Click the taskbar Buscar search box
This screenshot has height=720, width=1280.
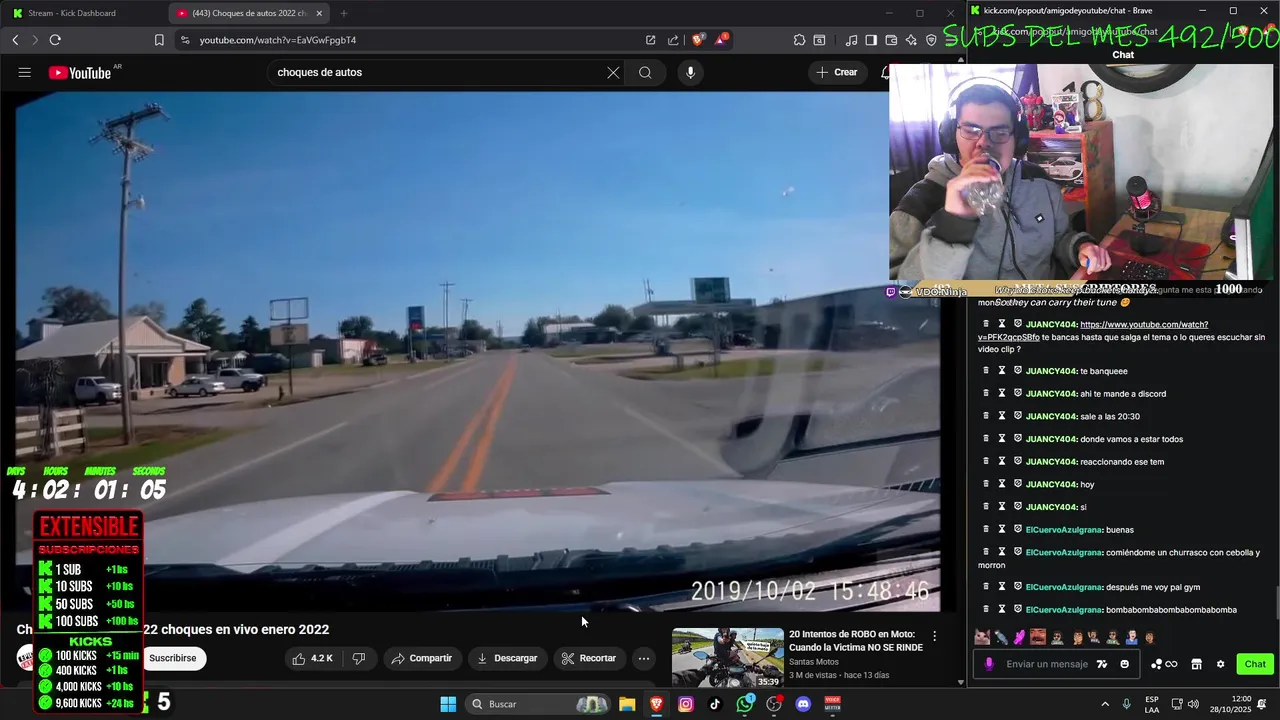(x=540, y=704)
